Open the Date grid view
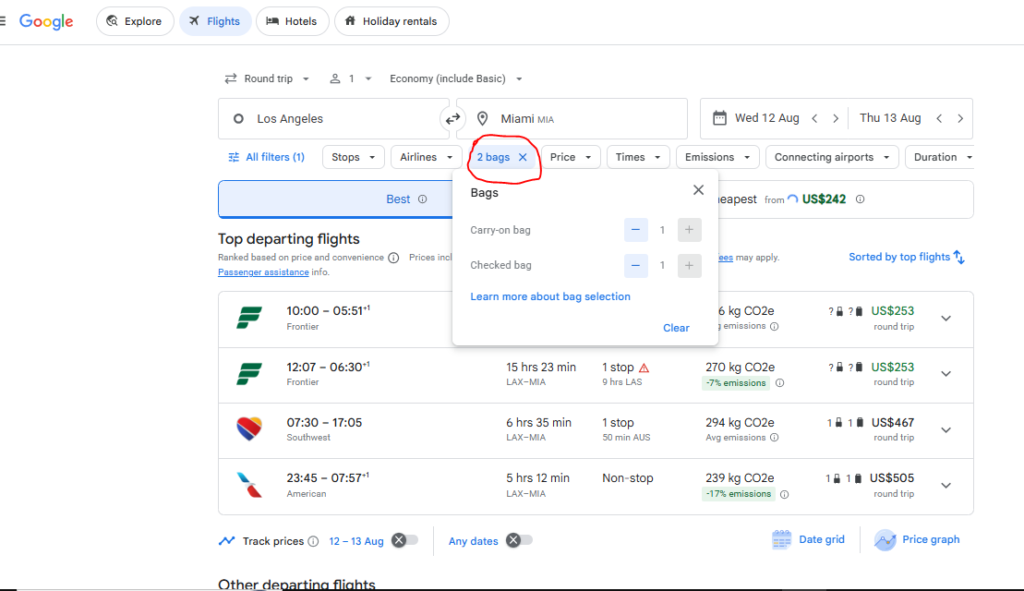Screen dimensions: 1024x591 (x=808, y=540)
